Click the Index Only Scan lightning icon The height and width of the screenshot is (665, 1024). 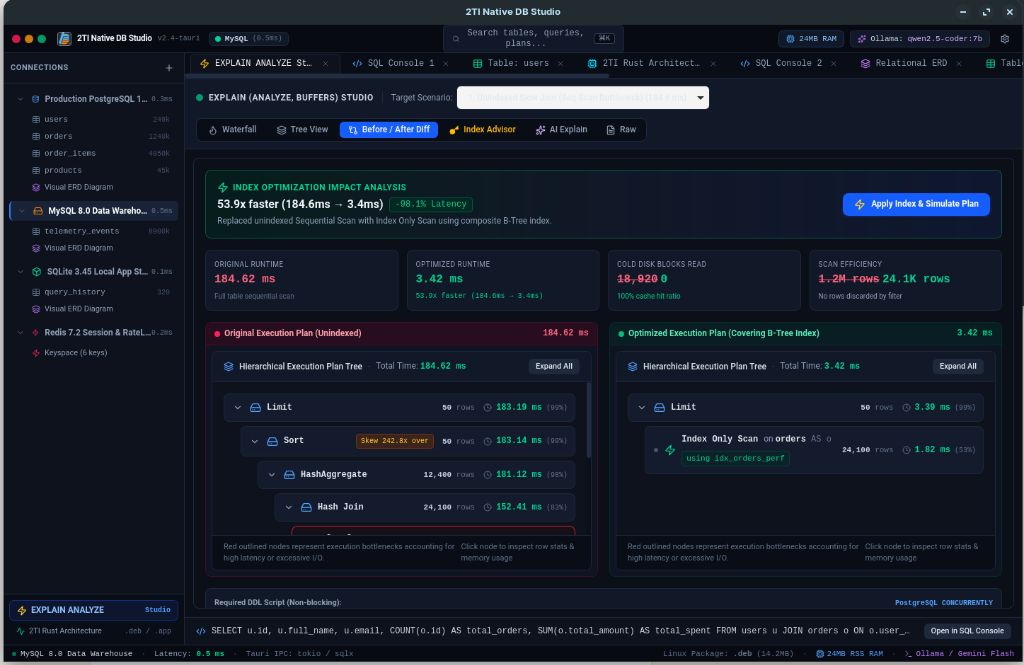pos(670,449)
